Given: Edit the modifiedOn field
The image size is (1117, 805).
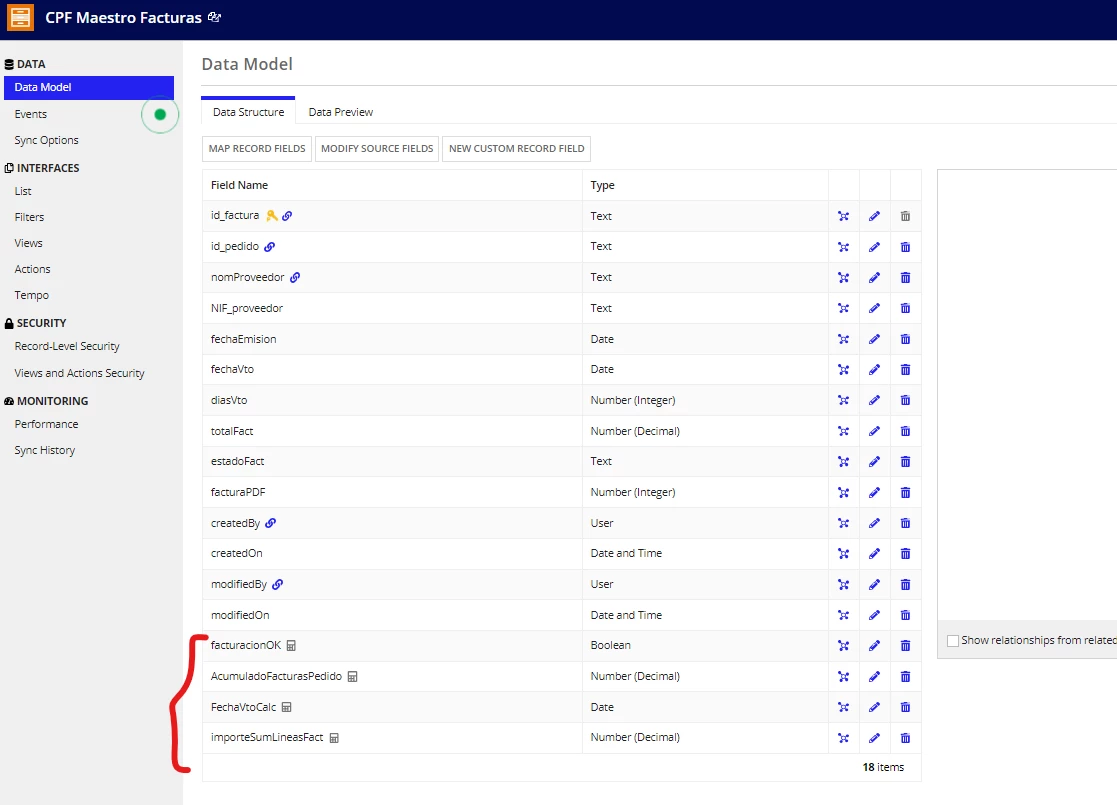Looking at the screenshot, I should [874, 615].
